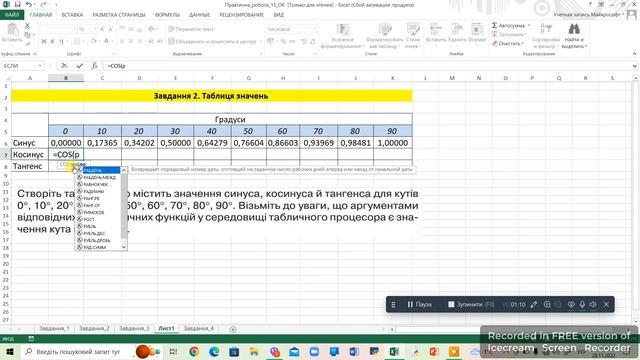The width and height of the screenshot is (640, 360).
Task: Switch to the ДАННЫЕ ribbon tab
Action: [199, 15]
